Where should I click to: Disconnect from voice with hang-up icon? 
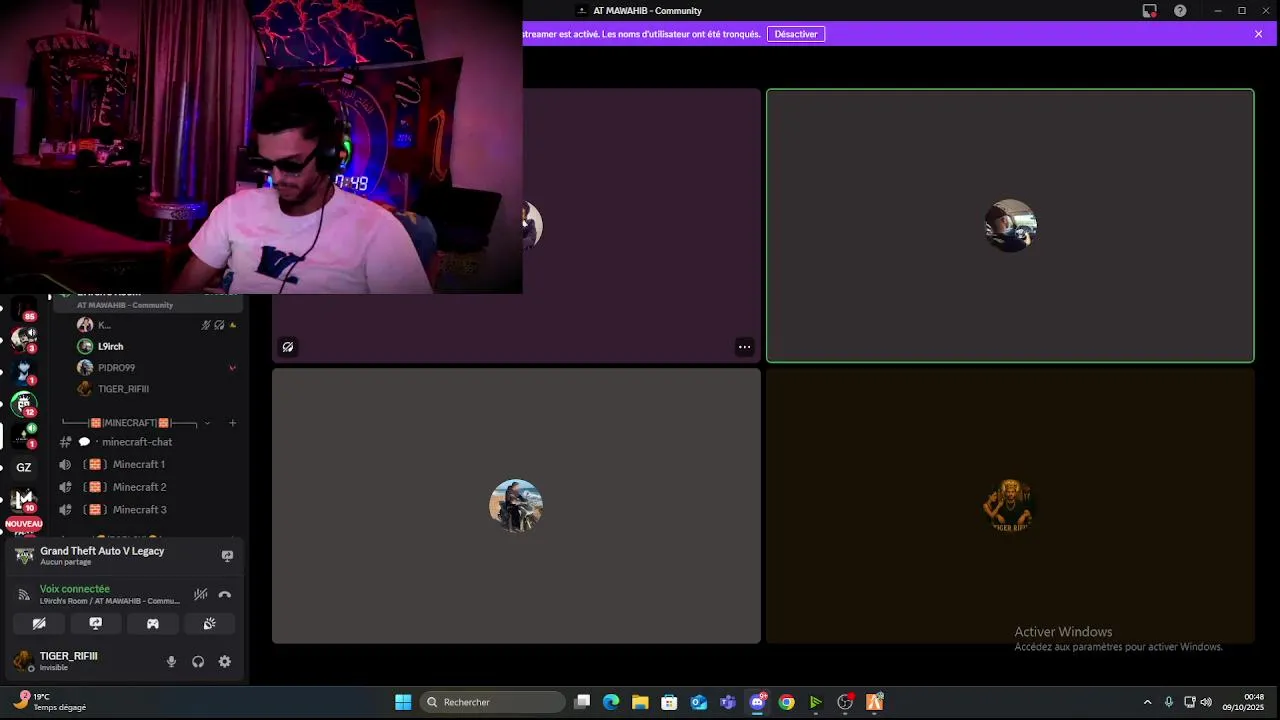(x=225, y=594)
